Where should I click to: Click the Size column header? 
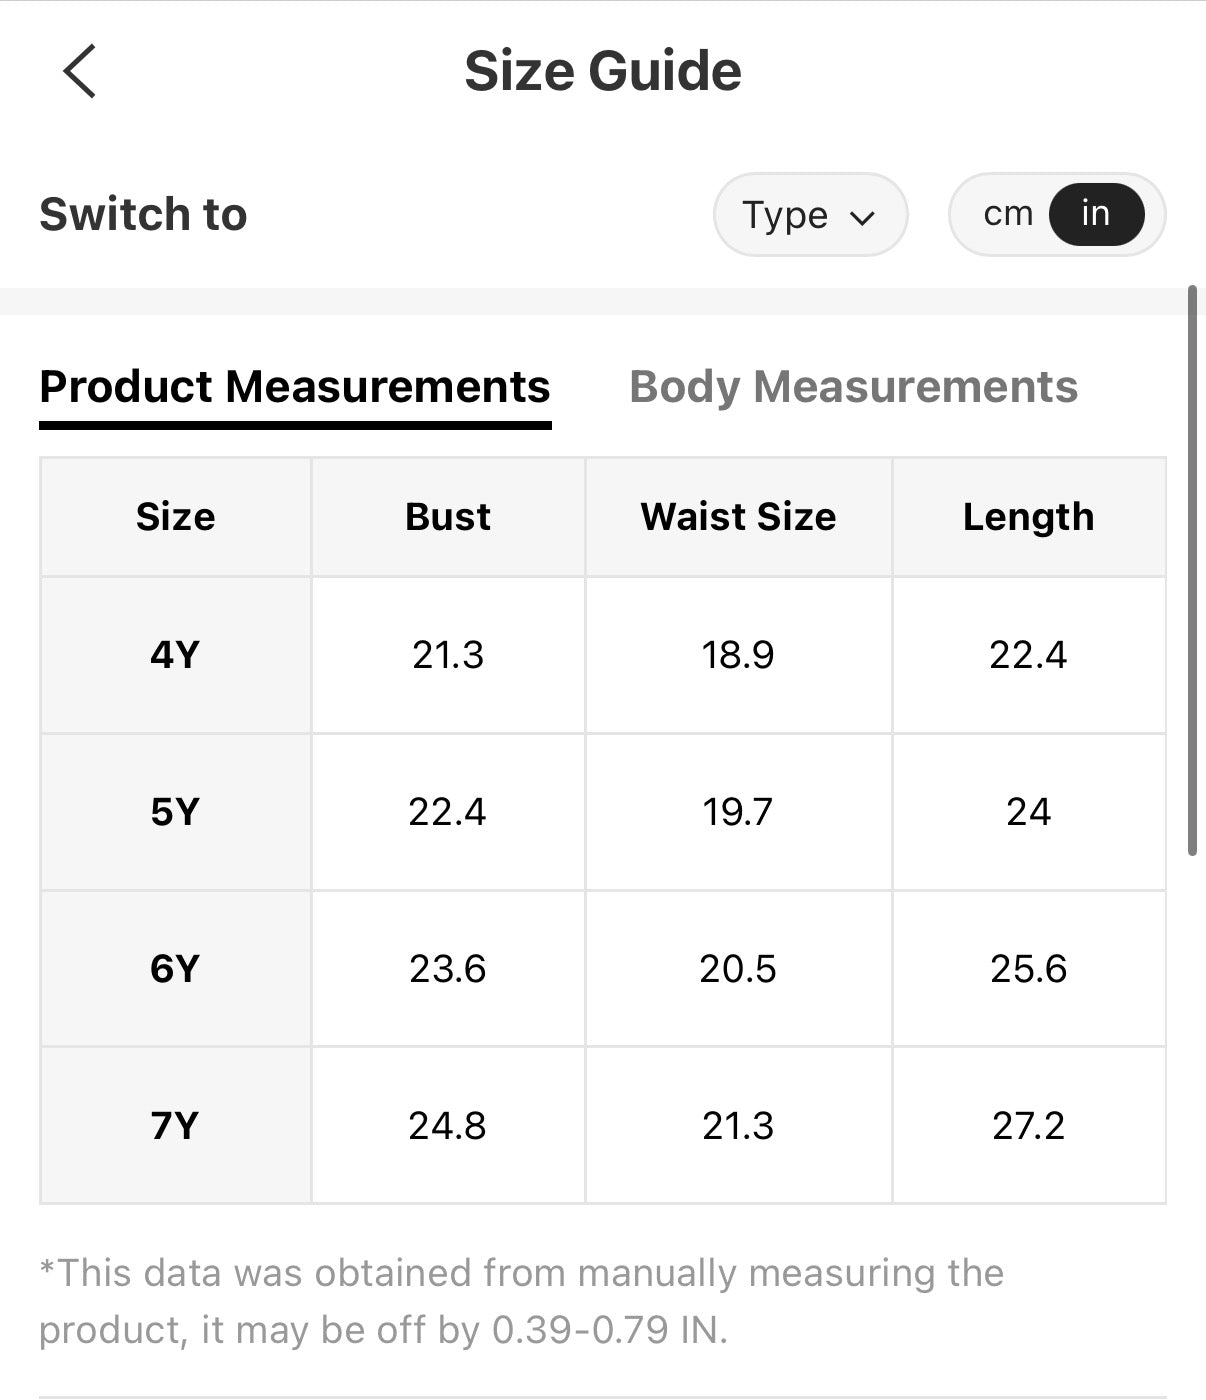pyautogui.click(x=176, y=517)
